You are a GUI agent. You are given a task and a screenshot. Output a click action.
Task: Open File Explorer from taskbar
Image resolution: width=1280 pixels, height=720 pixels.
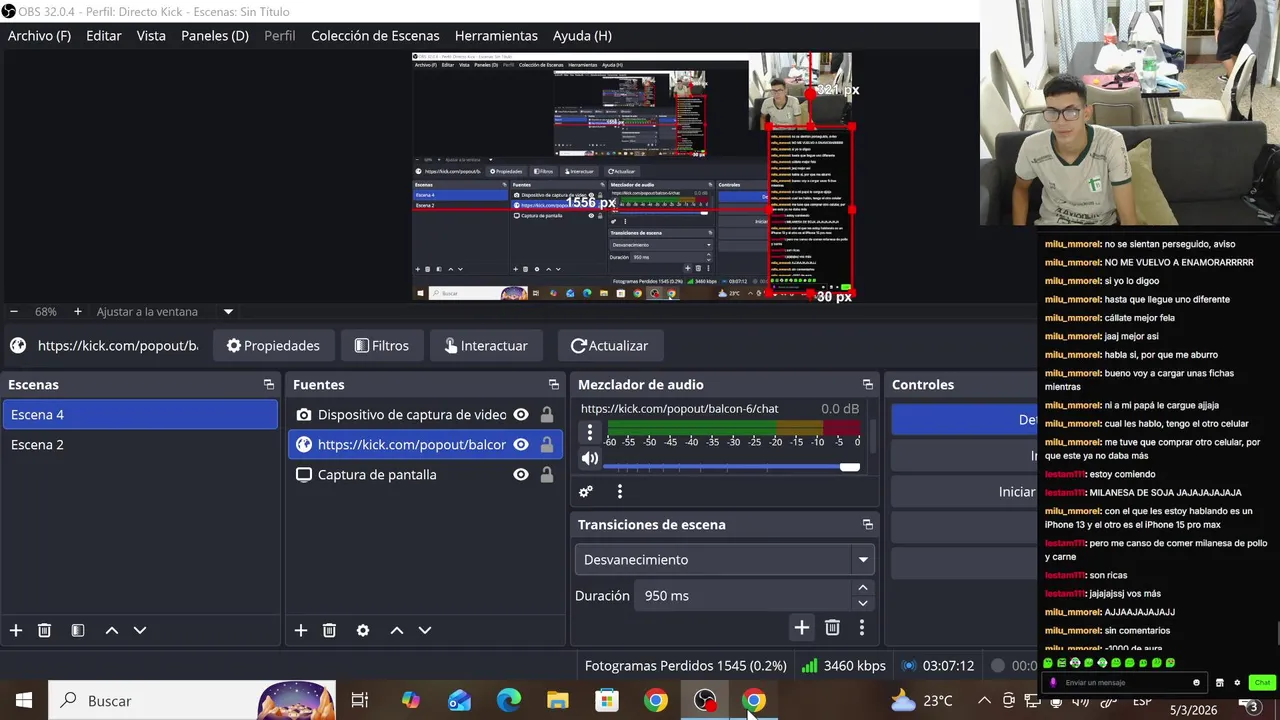pyautogui.click(x=558, y=701)
